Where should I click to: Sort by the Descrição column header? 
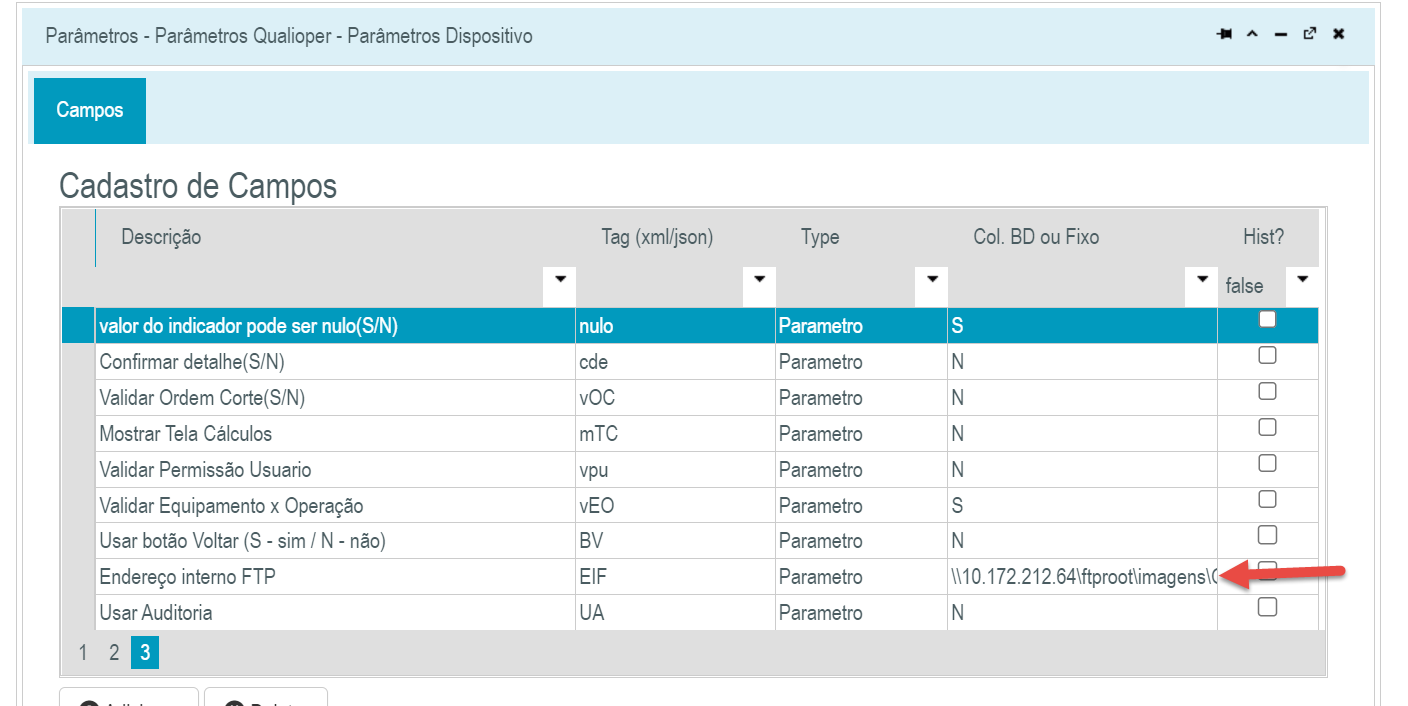(161, 237)
